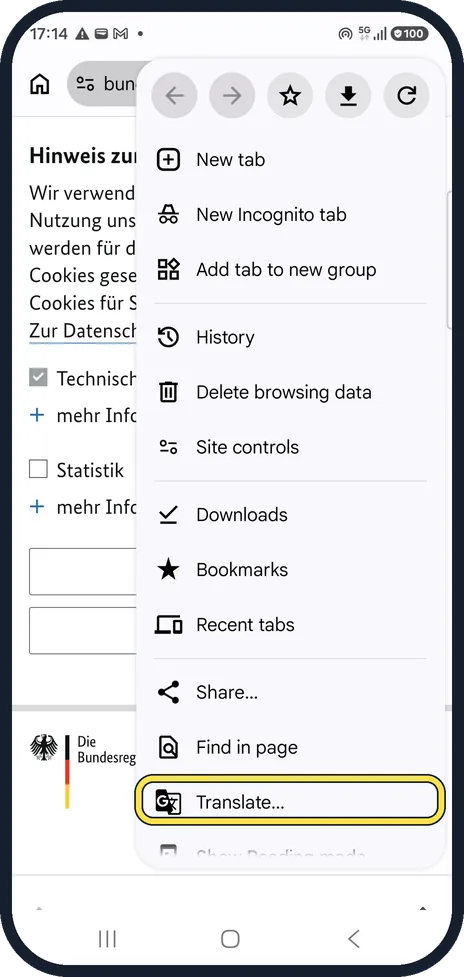Image resolution: width=464 pixels, height=977 pixels.
Task: Open Bookmarks menu entry
Action: click(290, 570)
